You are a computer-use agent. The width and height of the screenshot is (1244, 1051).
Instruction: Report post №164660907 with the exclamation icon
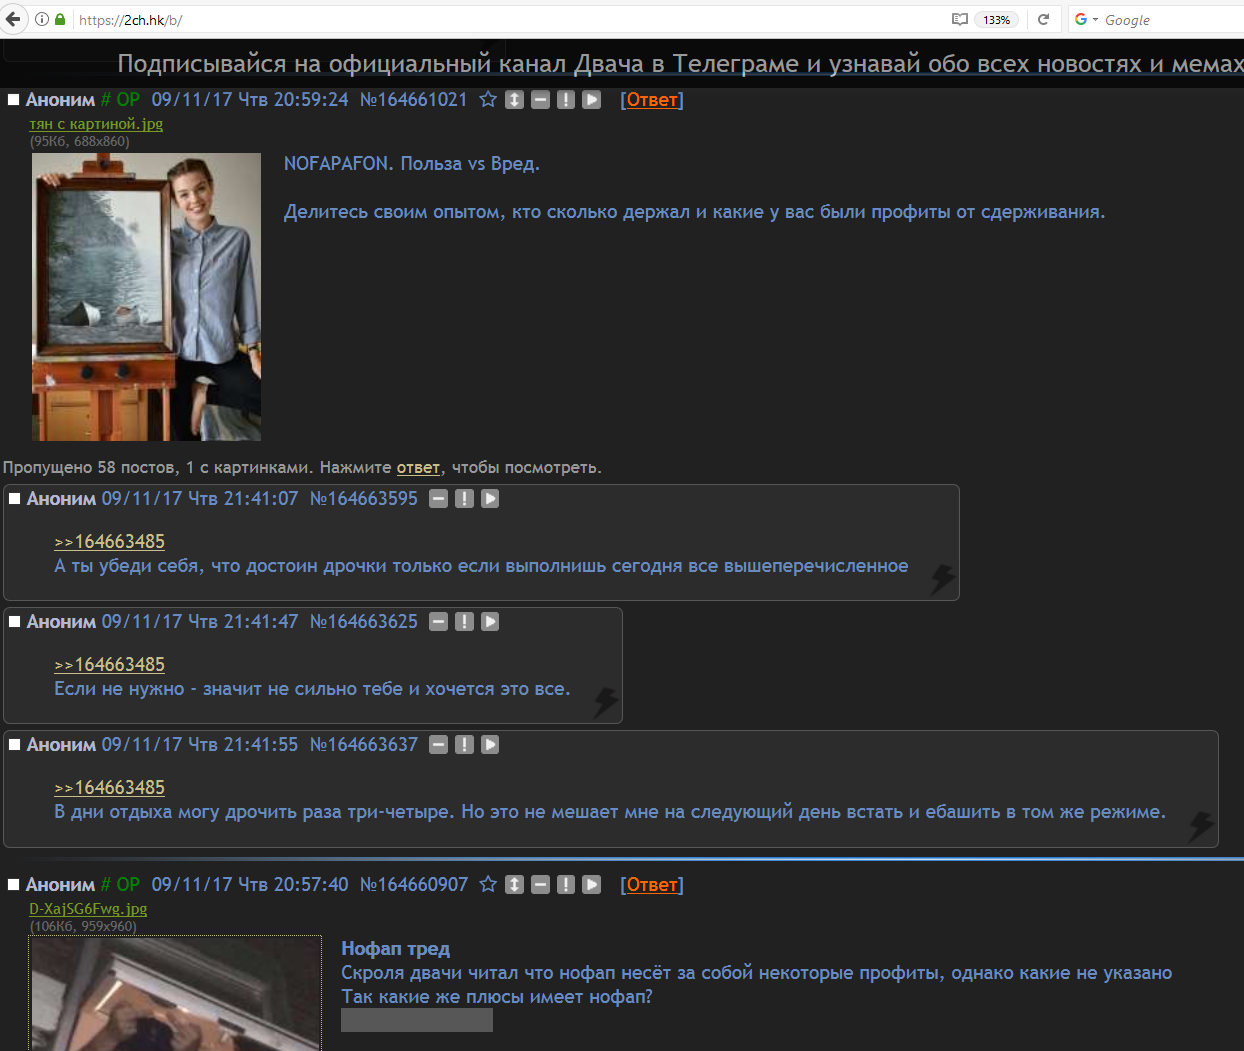coord(566,884)
